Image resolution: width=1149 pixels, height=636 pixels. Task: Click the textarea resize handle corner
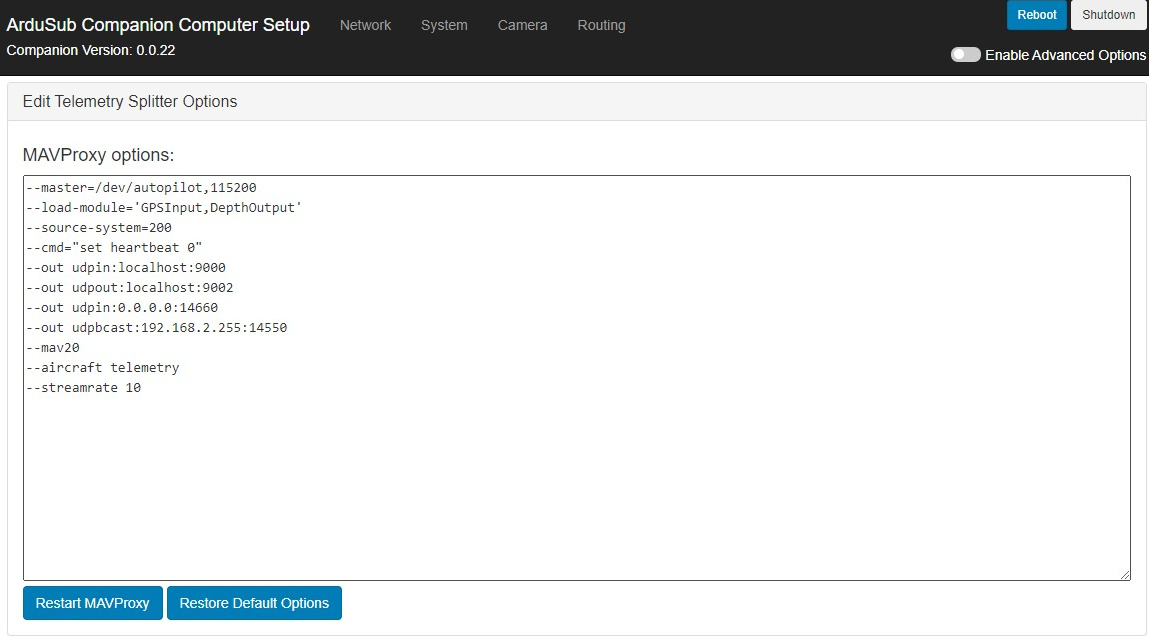coord(1125,574)
